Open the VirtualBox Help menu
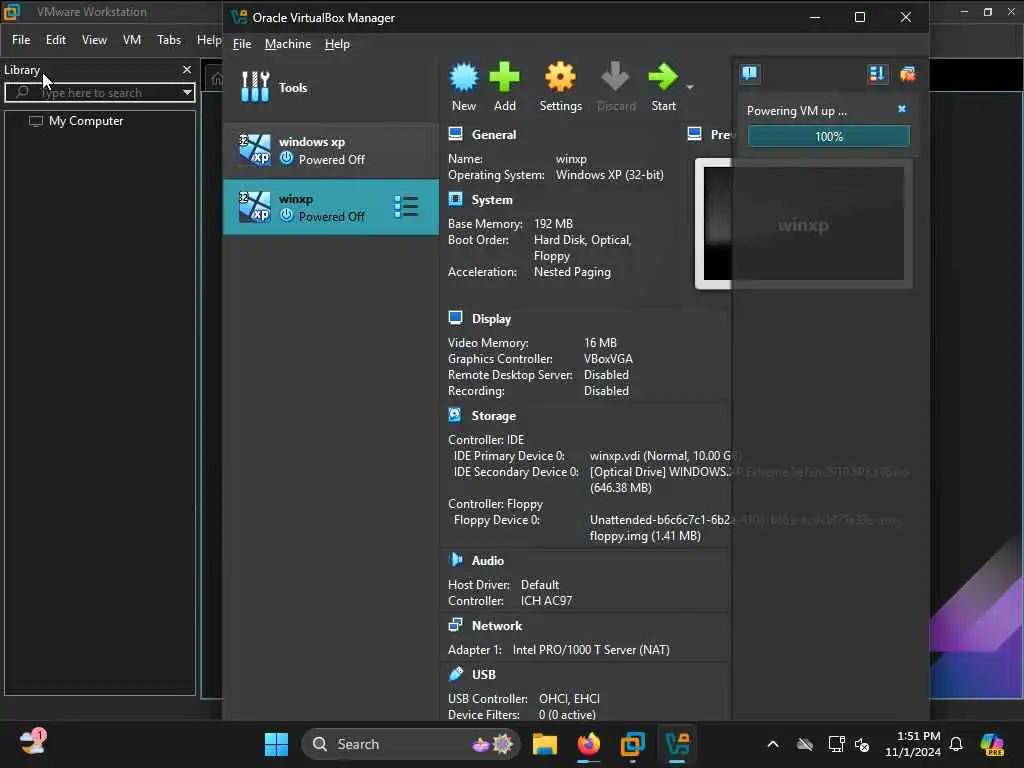This screenshot has width=1024, height=768. pos(337,44)
